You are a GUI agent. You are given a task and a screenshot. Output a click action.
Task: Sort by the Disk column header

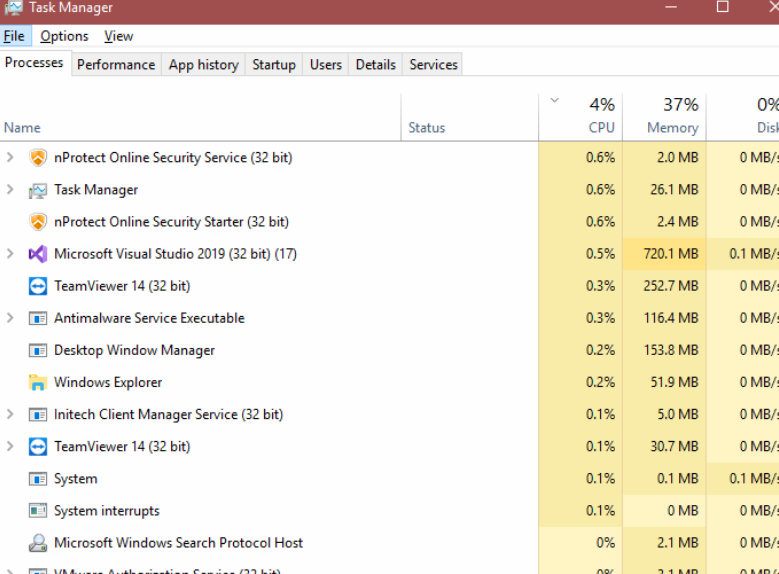pyautogui.click(x=743, y=117)
